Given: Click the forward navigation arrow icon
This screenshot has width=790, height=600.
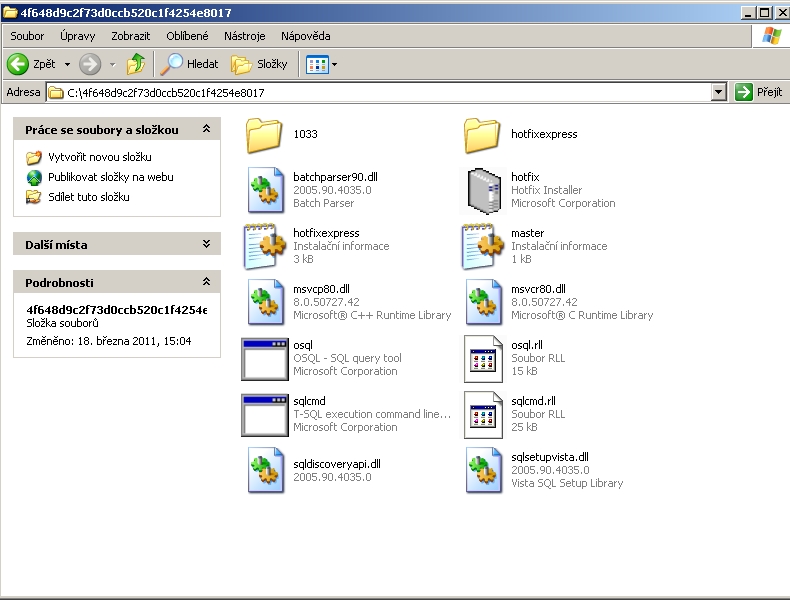Looking at the screenshot, I should [x=90, y=64].
